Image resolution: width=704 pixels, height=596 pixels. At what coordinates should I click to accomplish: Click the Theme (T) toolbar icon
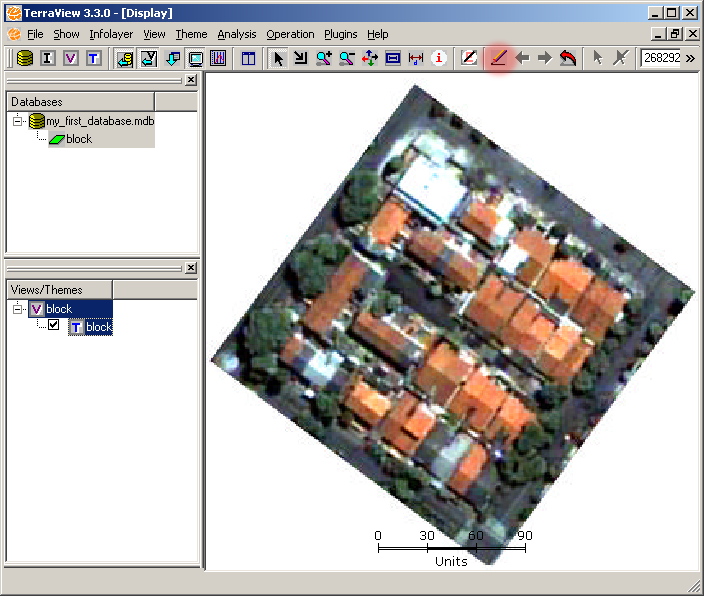(x=93, y=58)
